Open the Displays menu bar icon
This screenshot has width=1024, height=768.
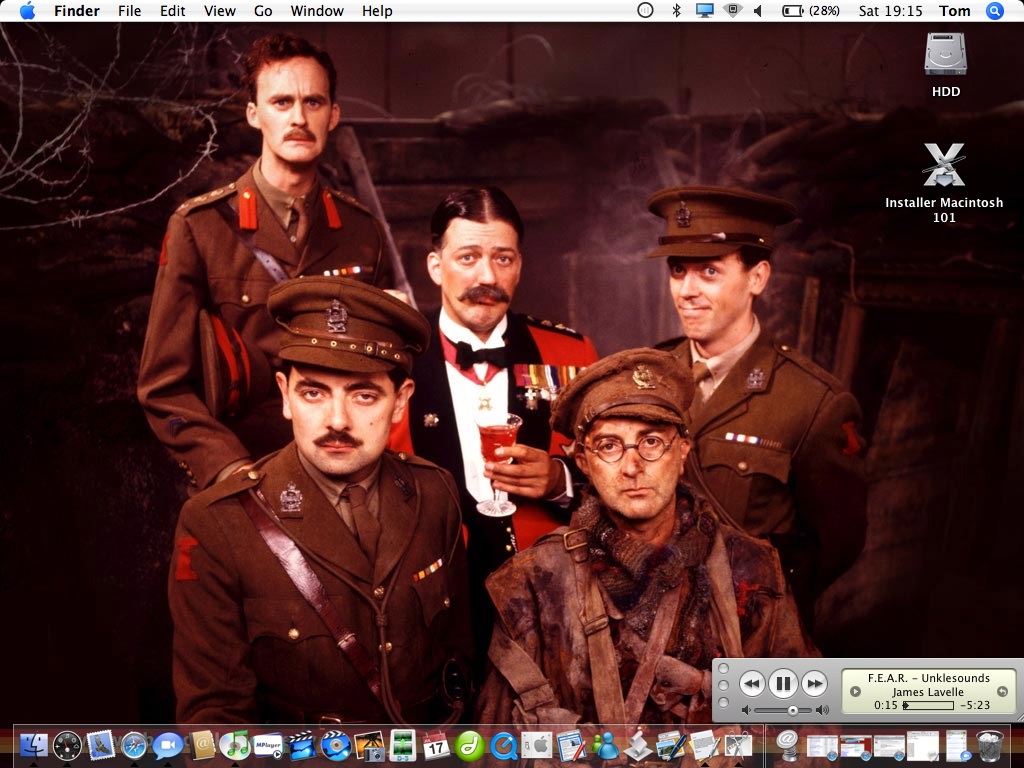tap(704, 10)
